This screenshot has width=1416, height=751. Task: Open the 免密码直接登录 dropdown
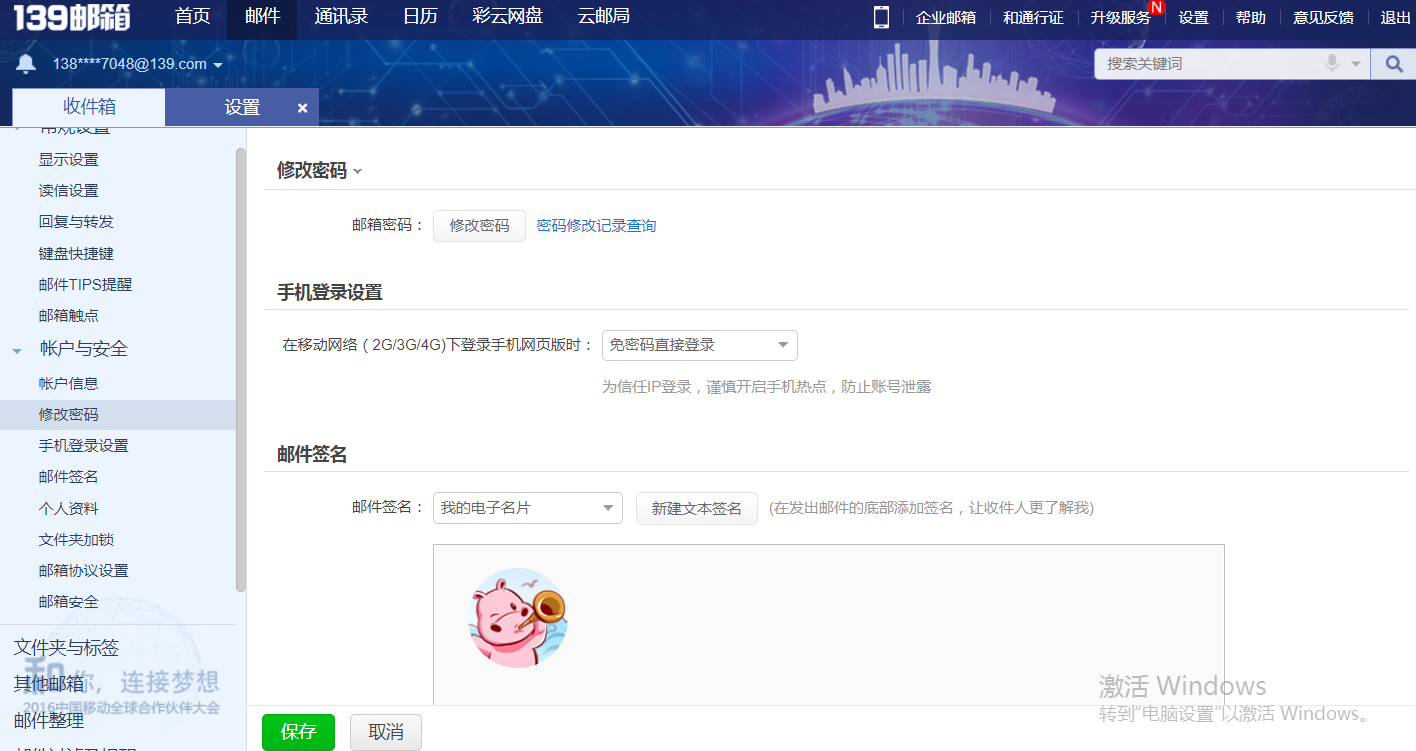pos(699,345)
